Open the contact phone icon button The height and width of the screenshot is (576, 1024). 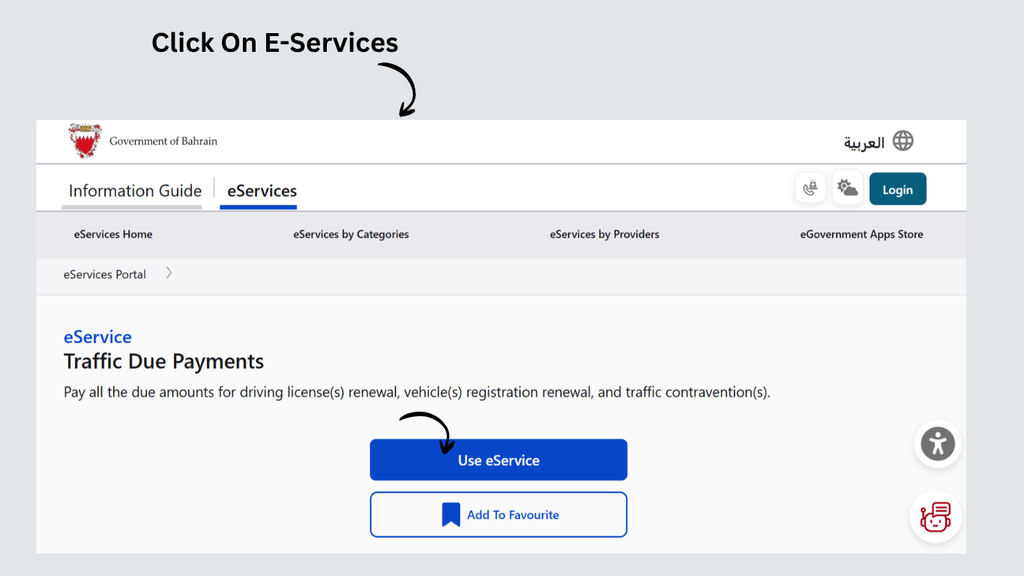click(810, 188)
